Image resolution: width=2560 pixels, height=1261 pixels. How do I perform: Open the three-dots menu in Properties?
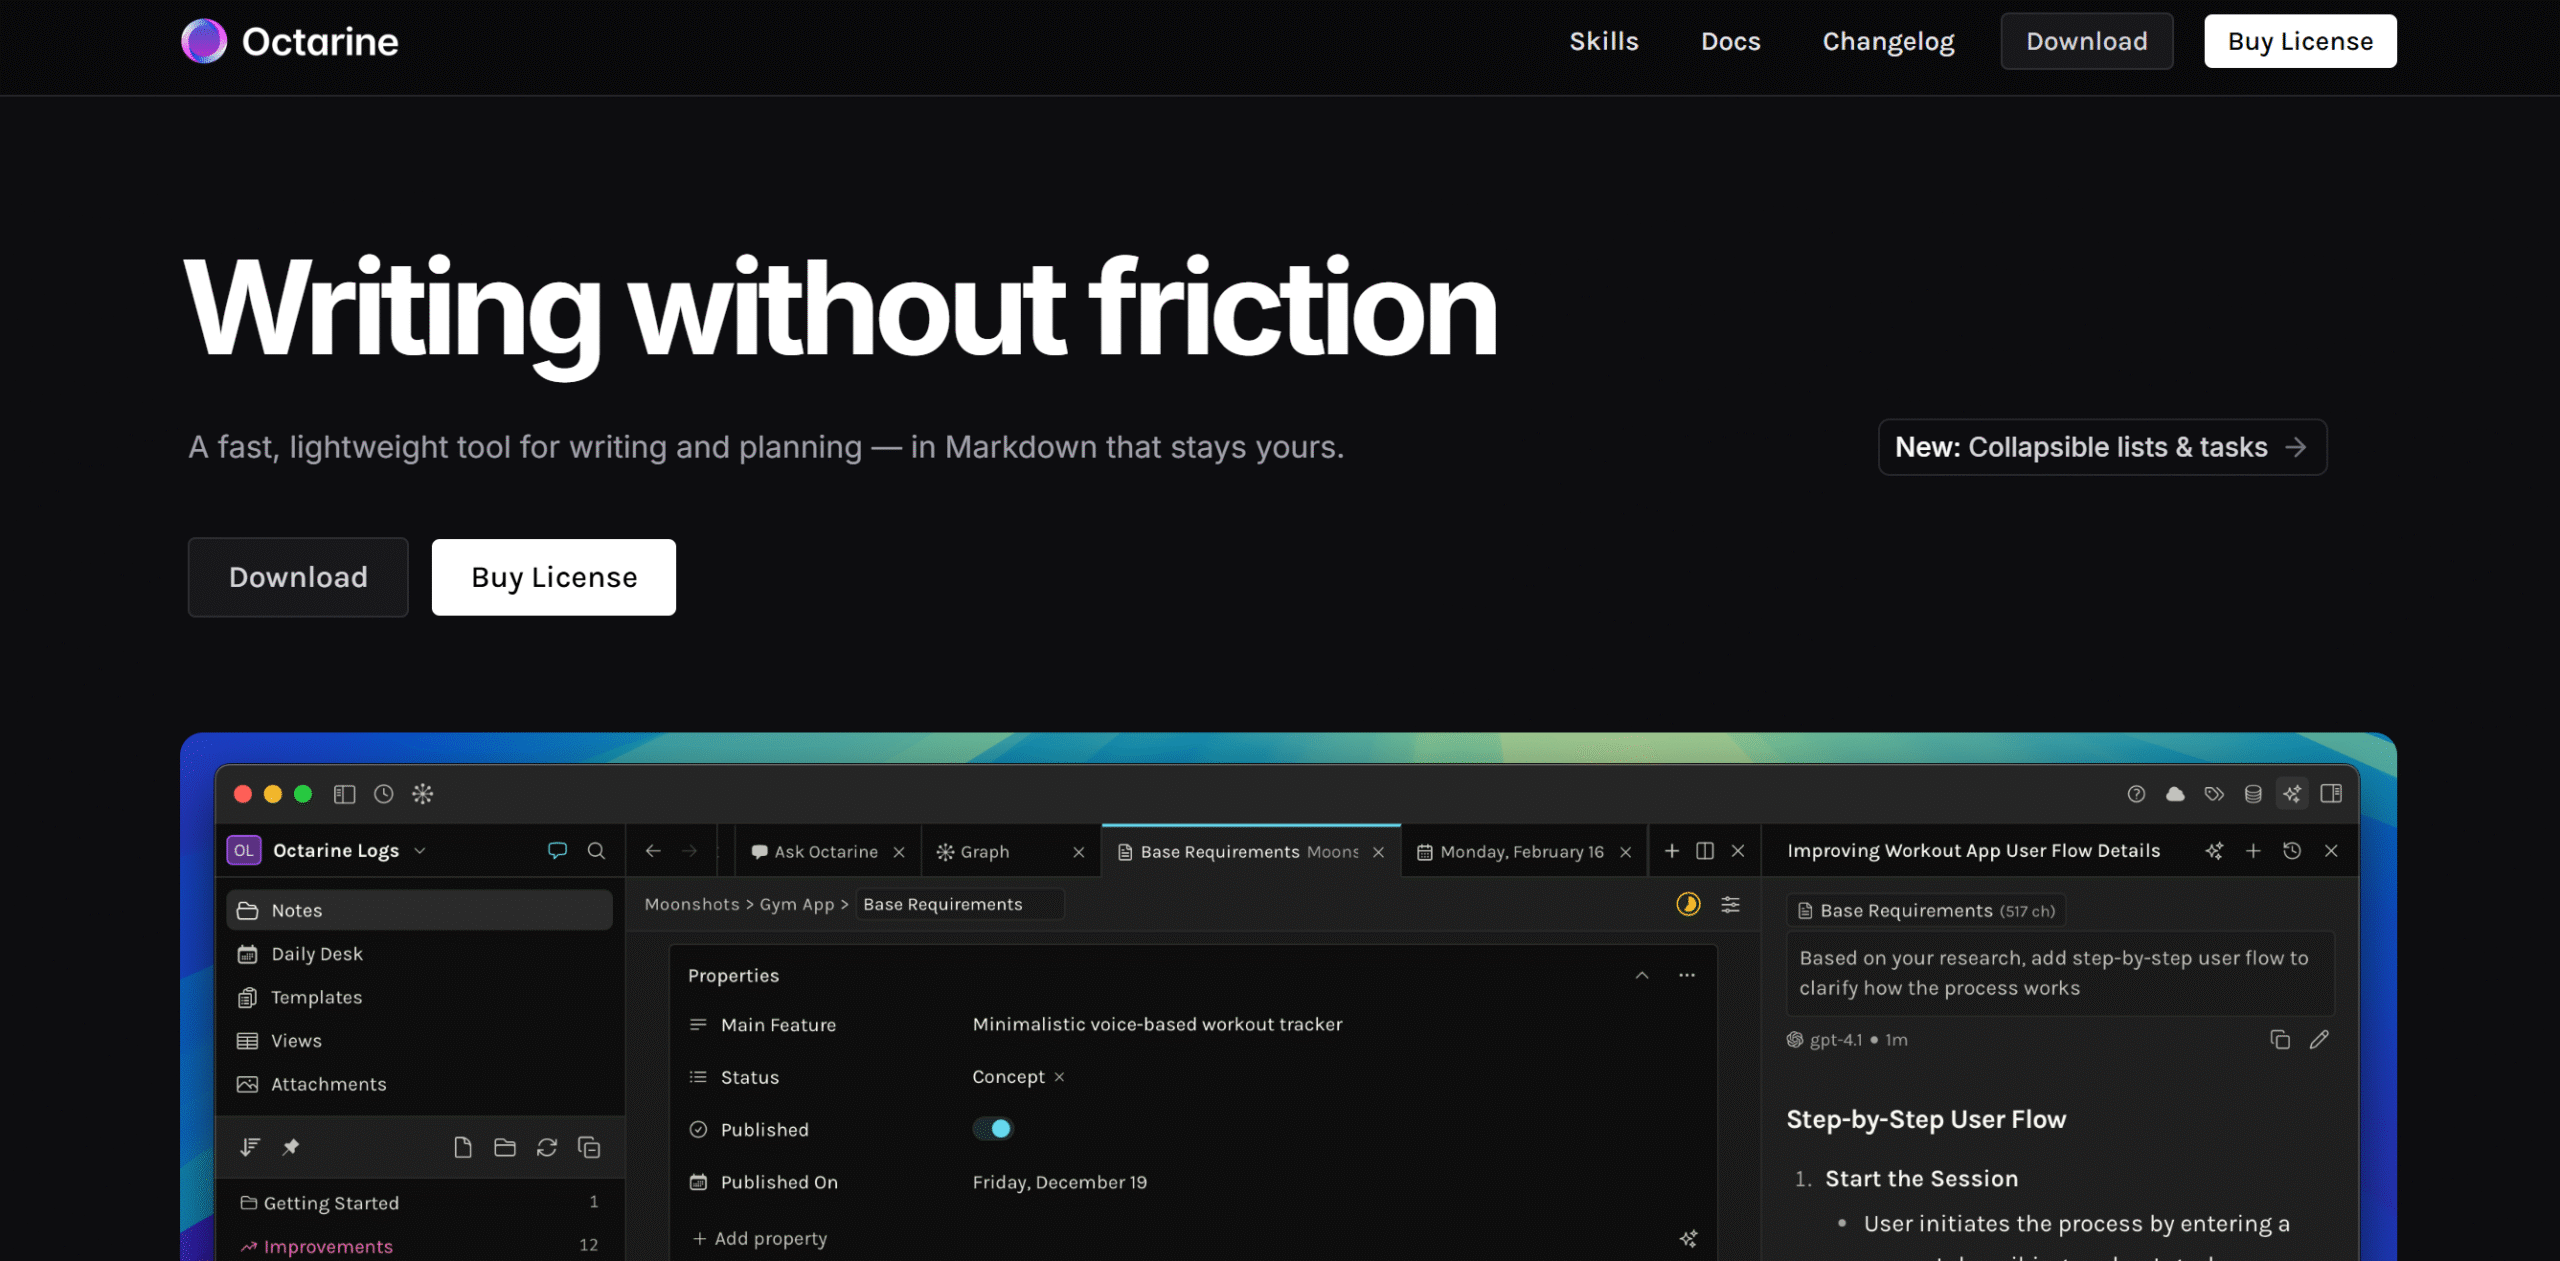click(x=1687, y=975)
